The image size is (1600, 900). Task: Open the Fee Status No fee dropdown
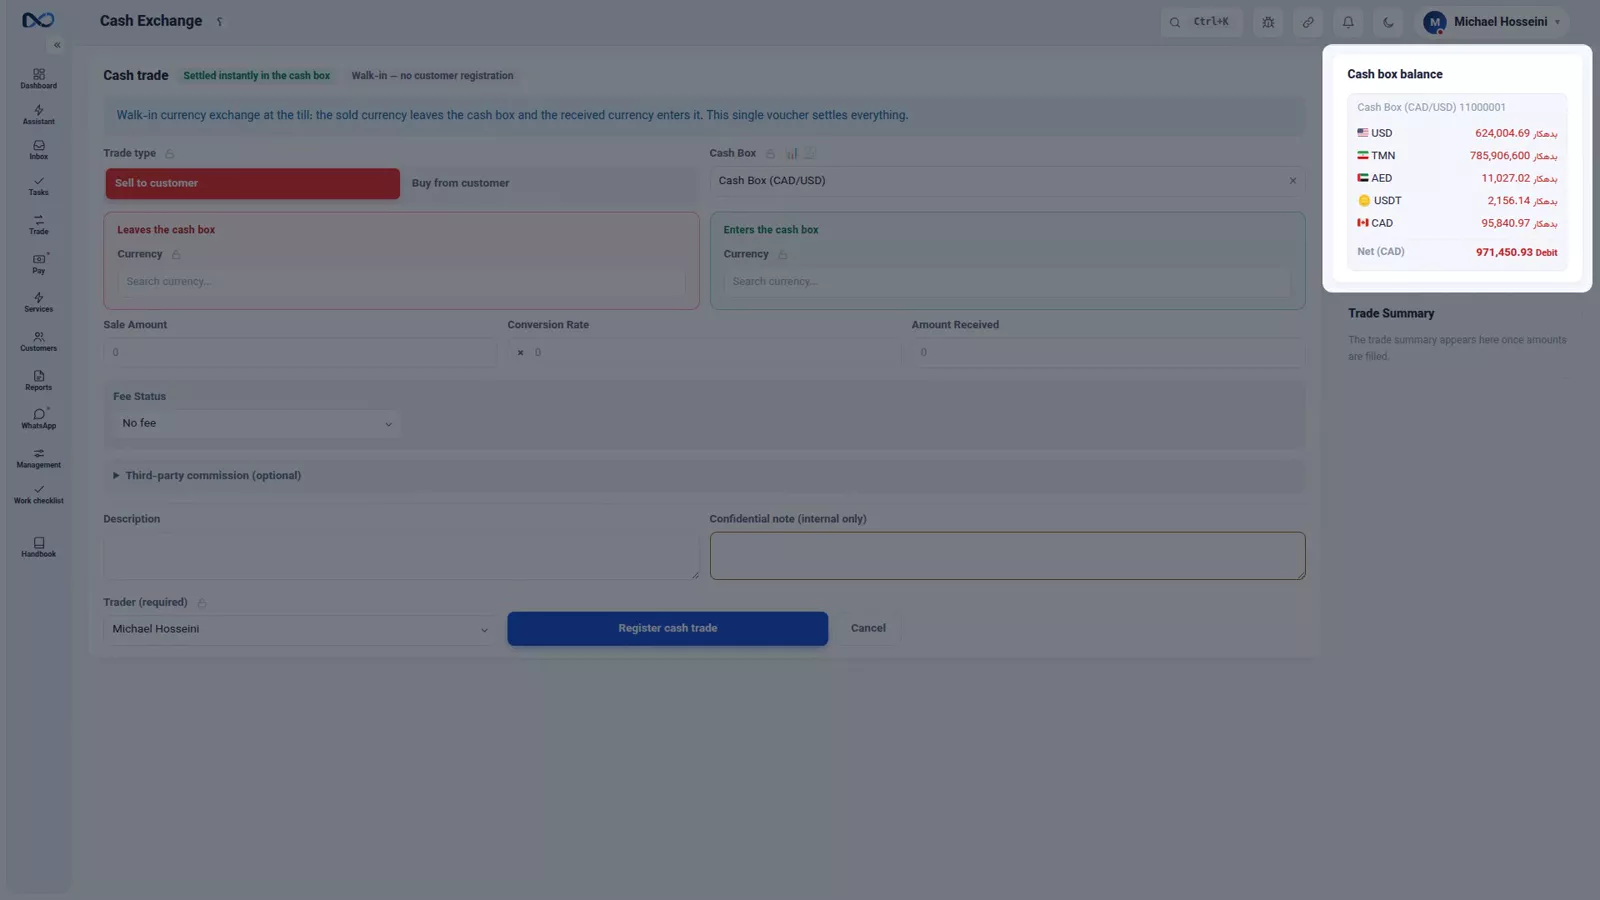point(257,424)
